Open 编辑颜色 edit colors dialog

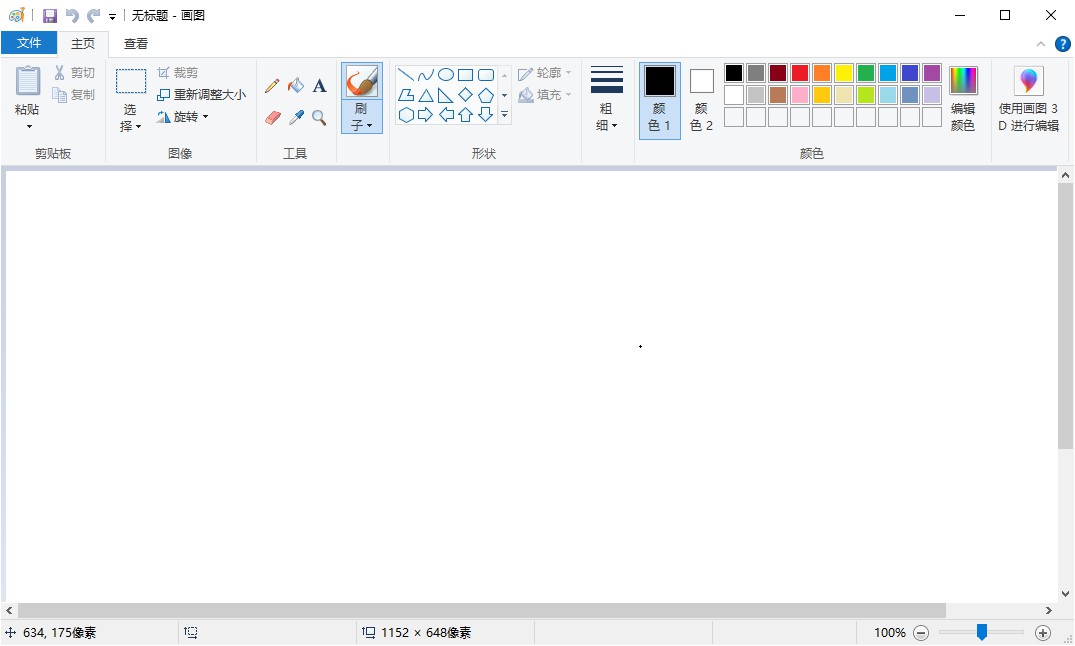click(x=963, y=100)
